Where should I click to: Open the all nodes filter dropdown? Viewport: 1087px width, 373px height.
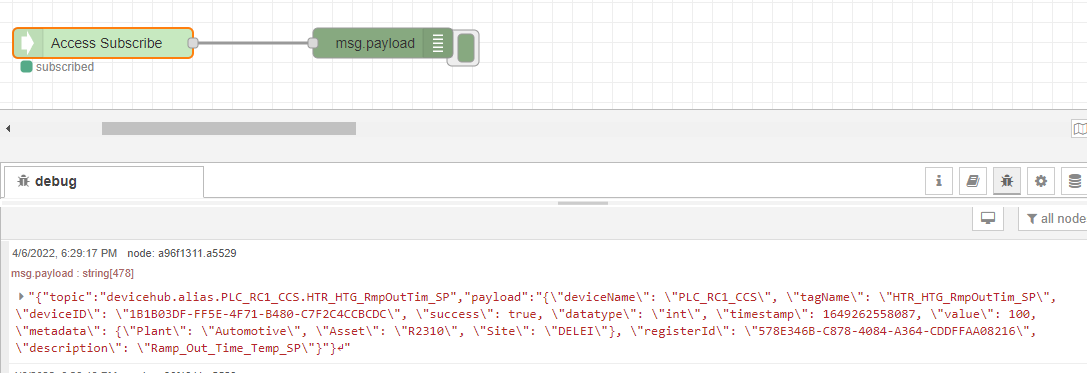pyautogui.click(x=1052, y=218)
